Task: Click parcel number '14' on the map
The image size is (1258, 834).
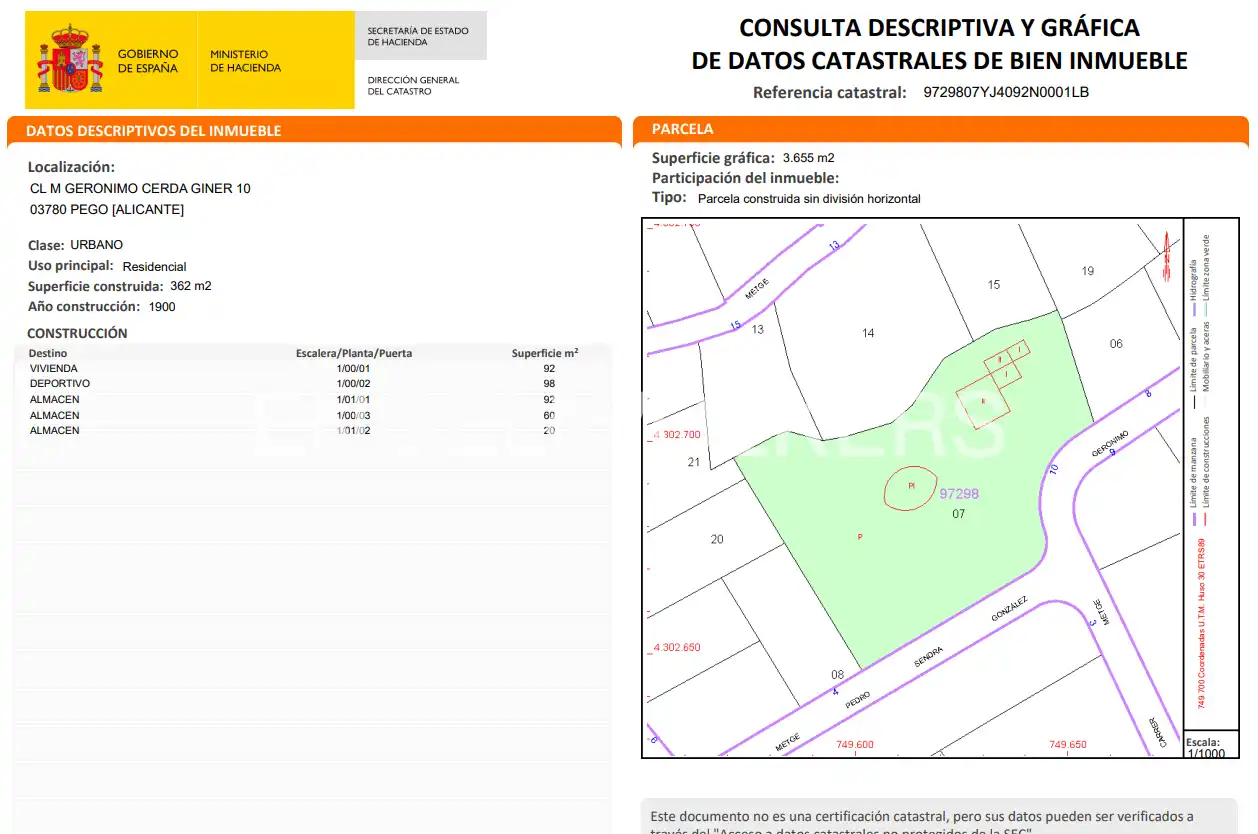Action: (x=868, y=333)
